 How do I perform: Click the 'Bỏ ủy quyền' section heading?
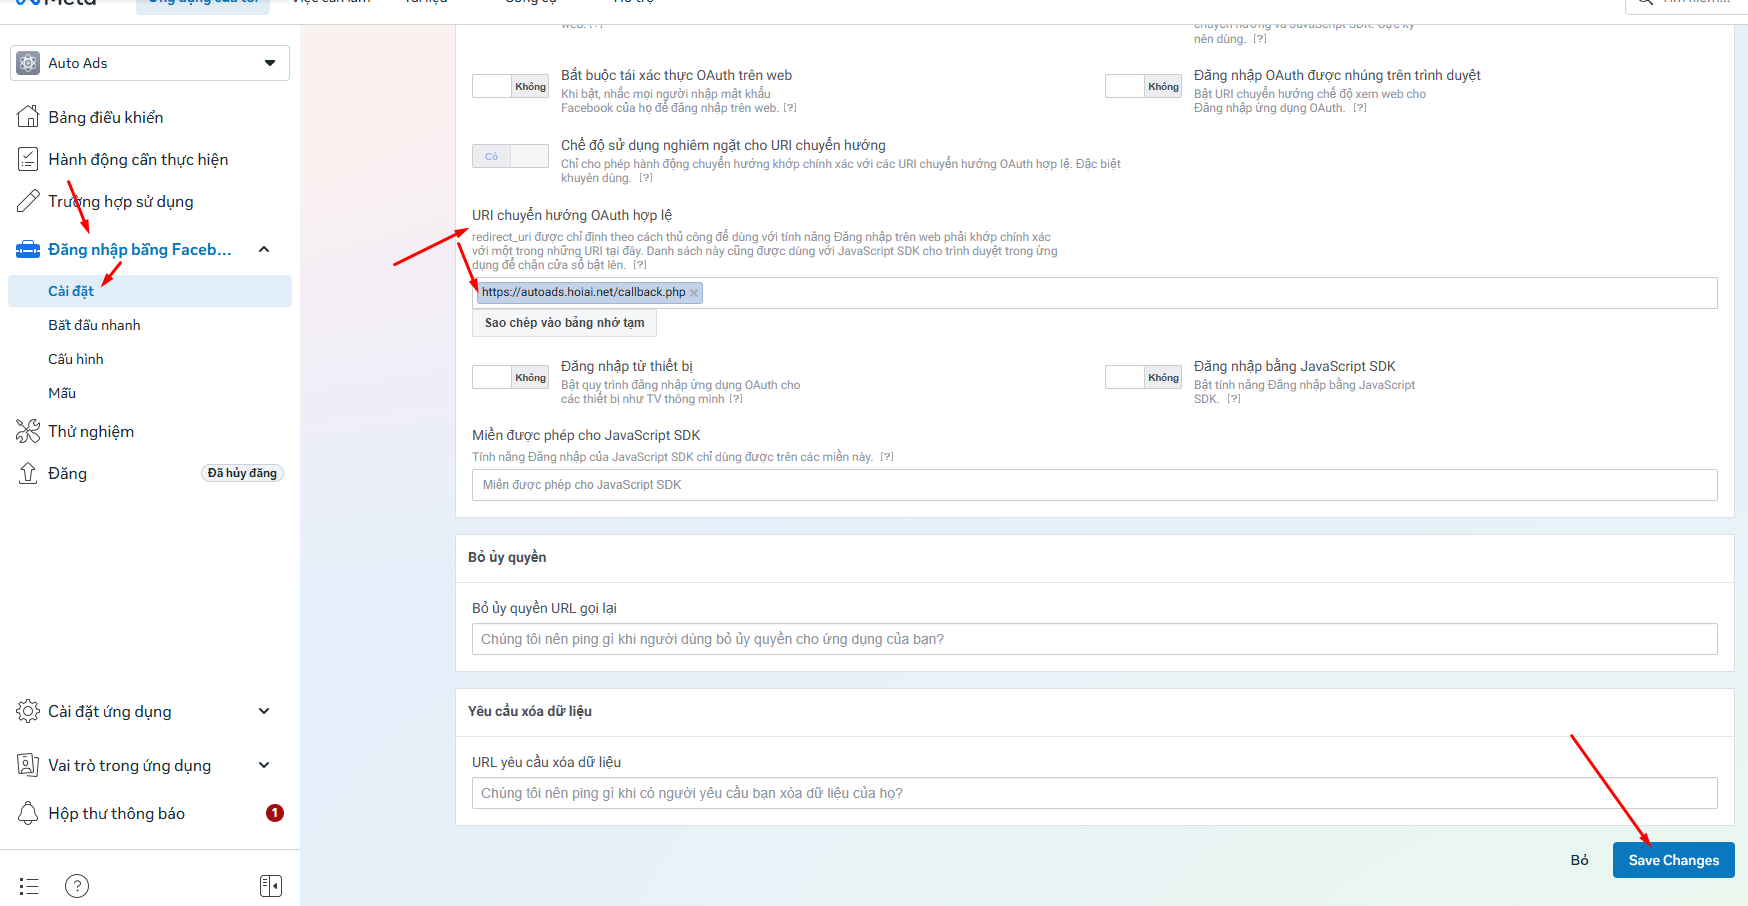507,557
